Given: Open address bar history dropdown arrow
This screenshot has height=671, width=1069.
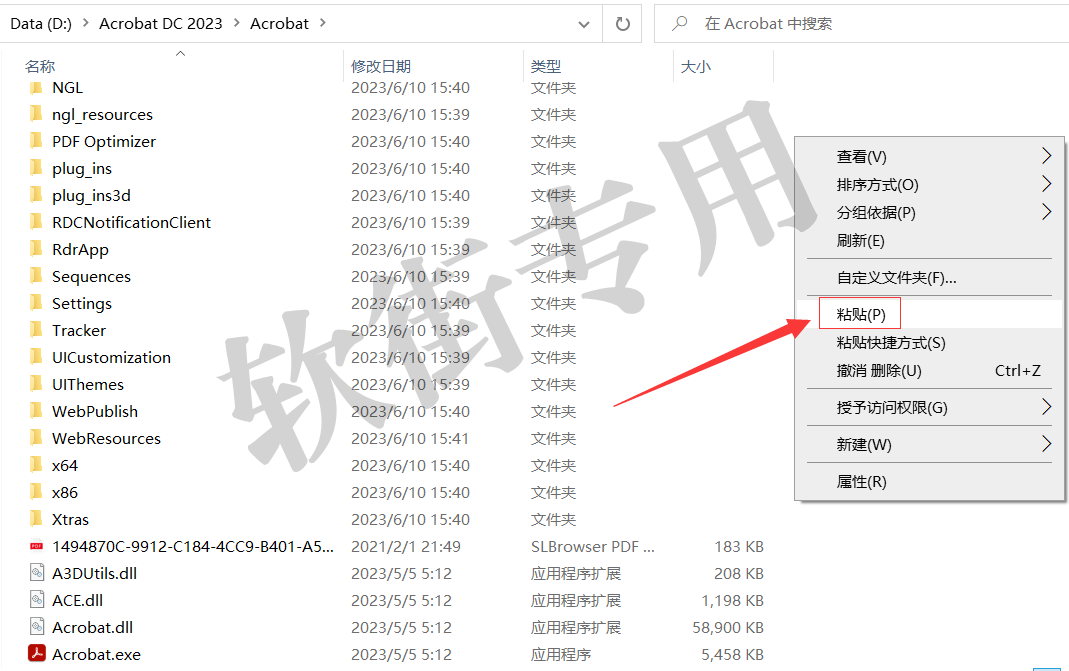Looking at the screenshot, I should (x=584, y=23).
